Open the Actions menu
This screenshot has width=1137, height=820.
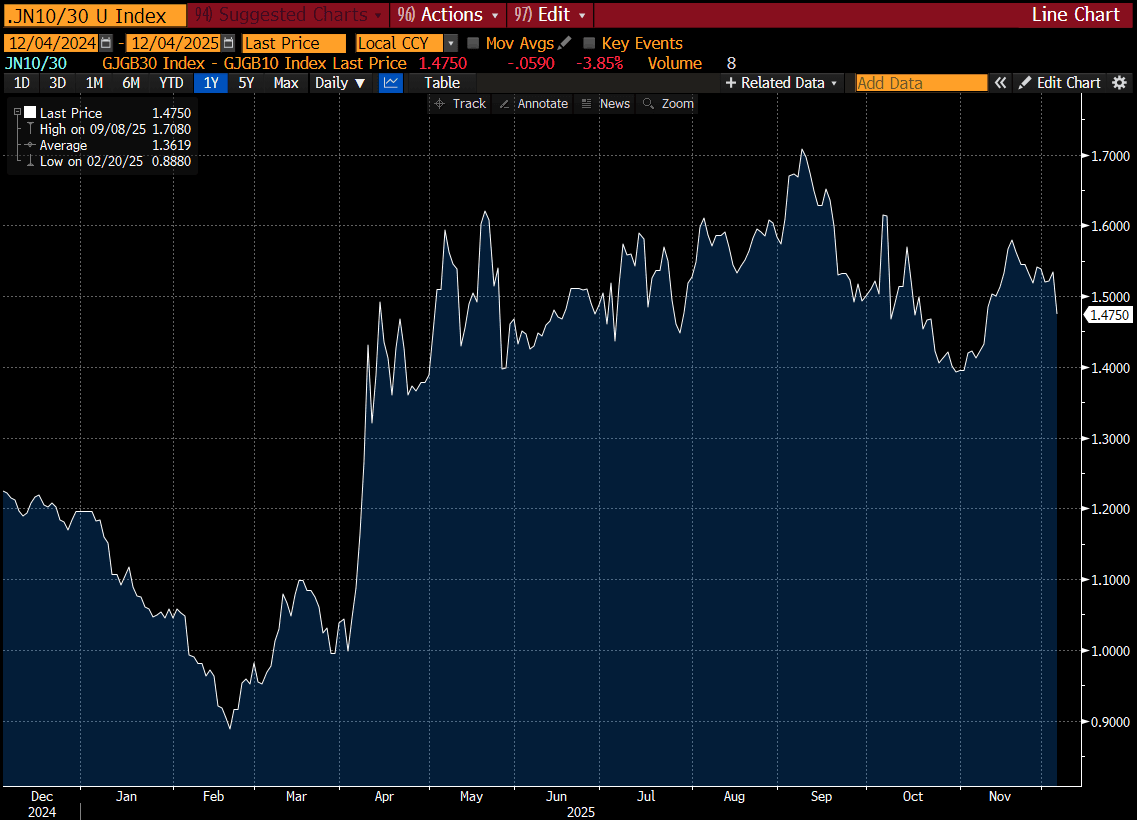pos(447,14)
